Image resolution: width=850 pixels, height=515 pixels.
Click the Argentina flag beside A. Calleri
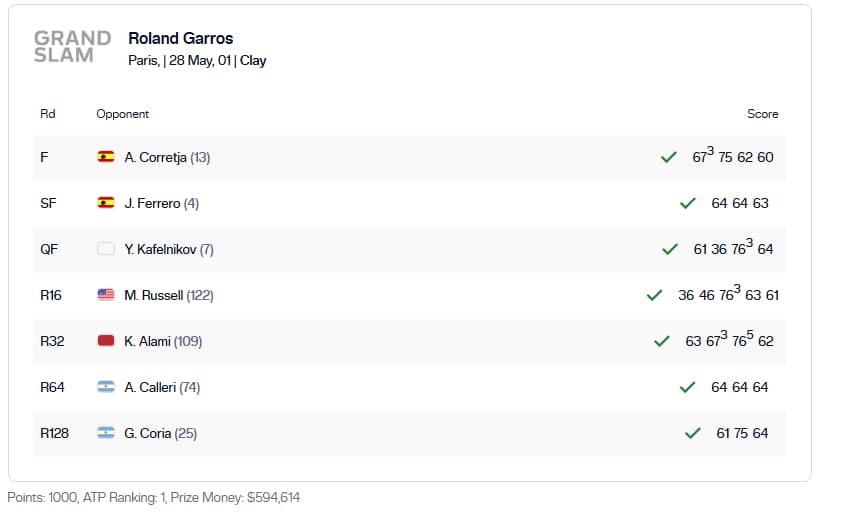coord(106,387)
